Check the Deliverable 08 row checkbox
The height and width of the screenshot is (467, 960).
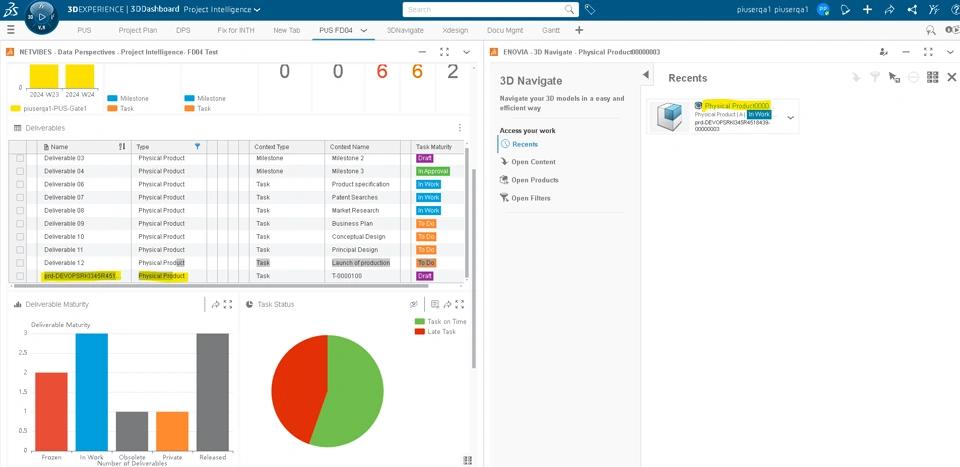coord(20,211)
